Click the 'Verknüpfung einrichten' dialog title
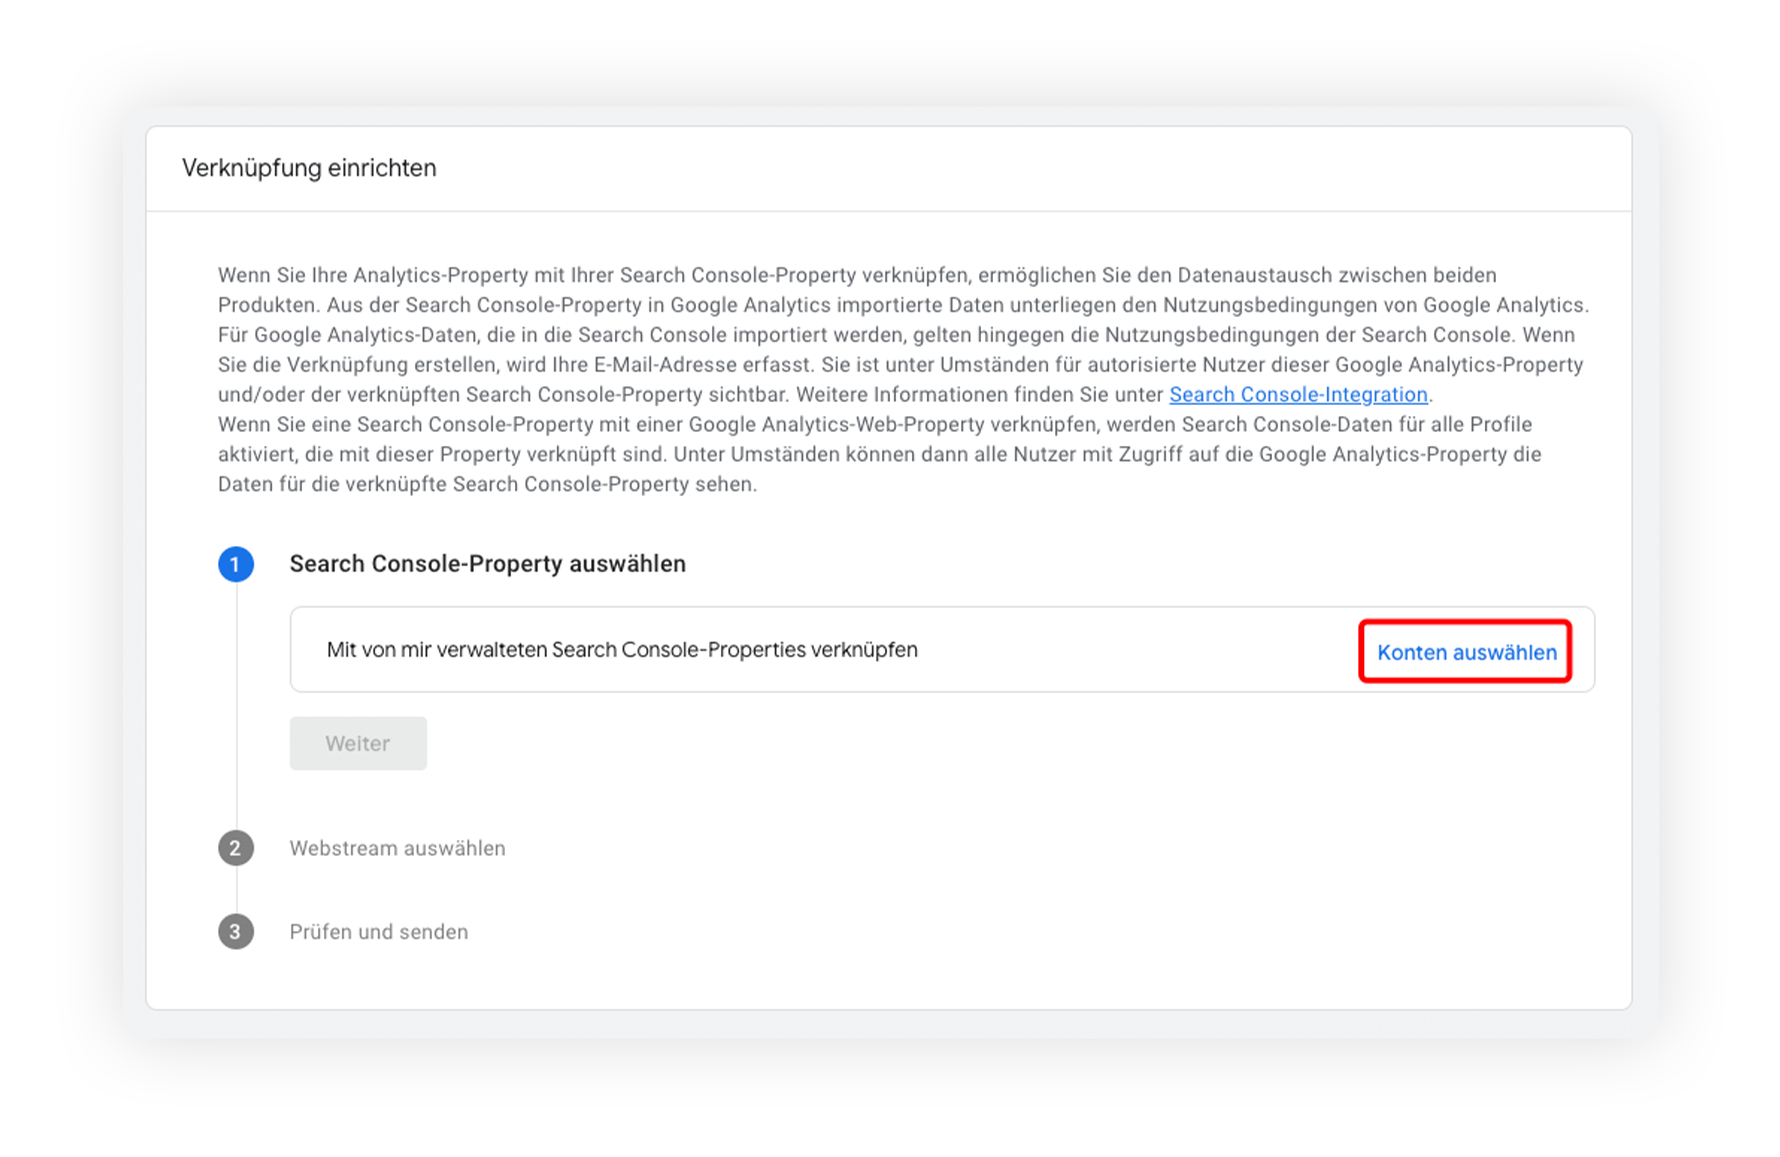 [309, 168]
